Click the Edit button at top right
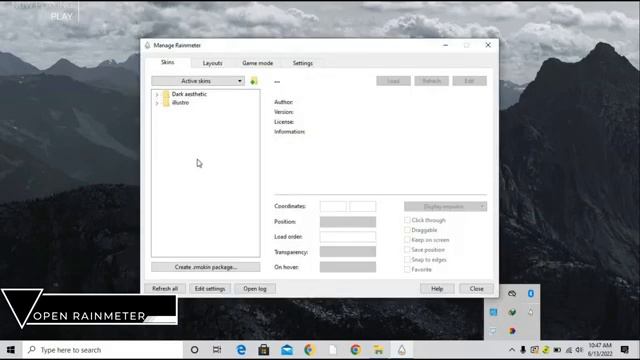The width and height of the screenshot is (640, 360). pos(469,81)
